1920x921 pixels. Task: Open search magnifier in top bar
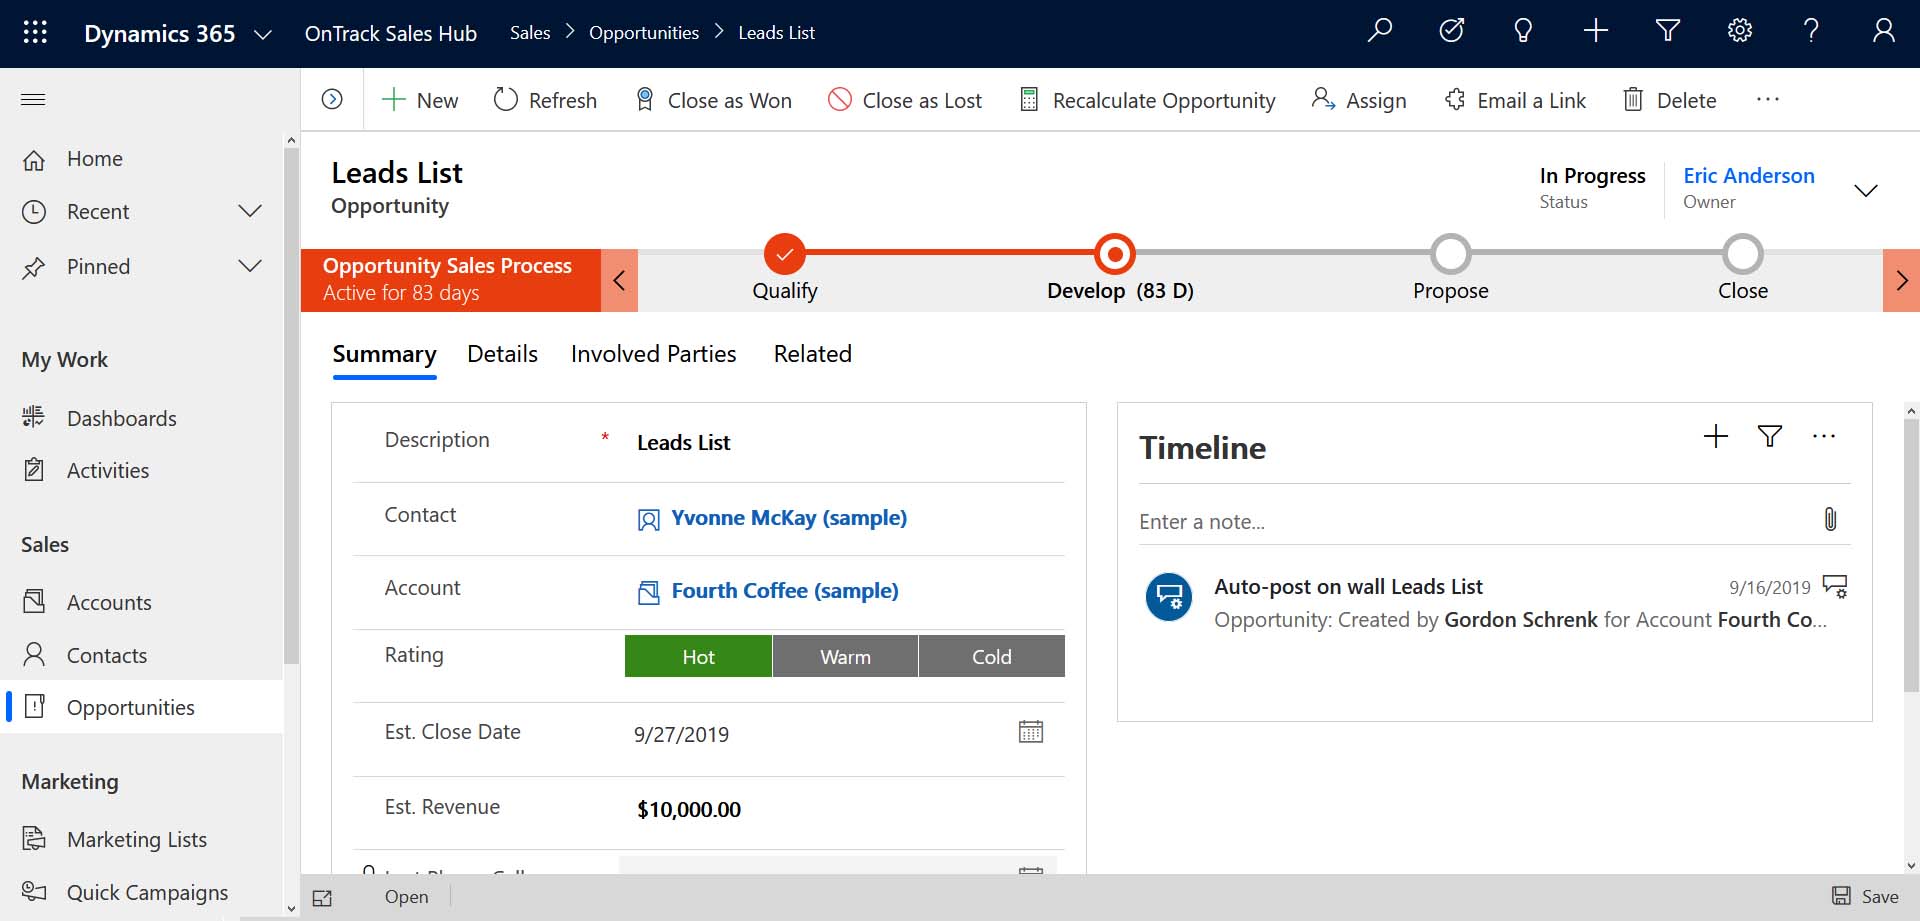1380,31
